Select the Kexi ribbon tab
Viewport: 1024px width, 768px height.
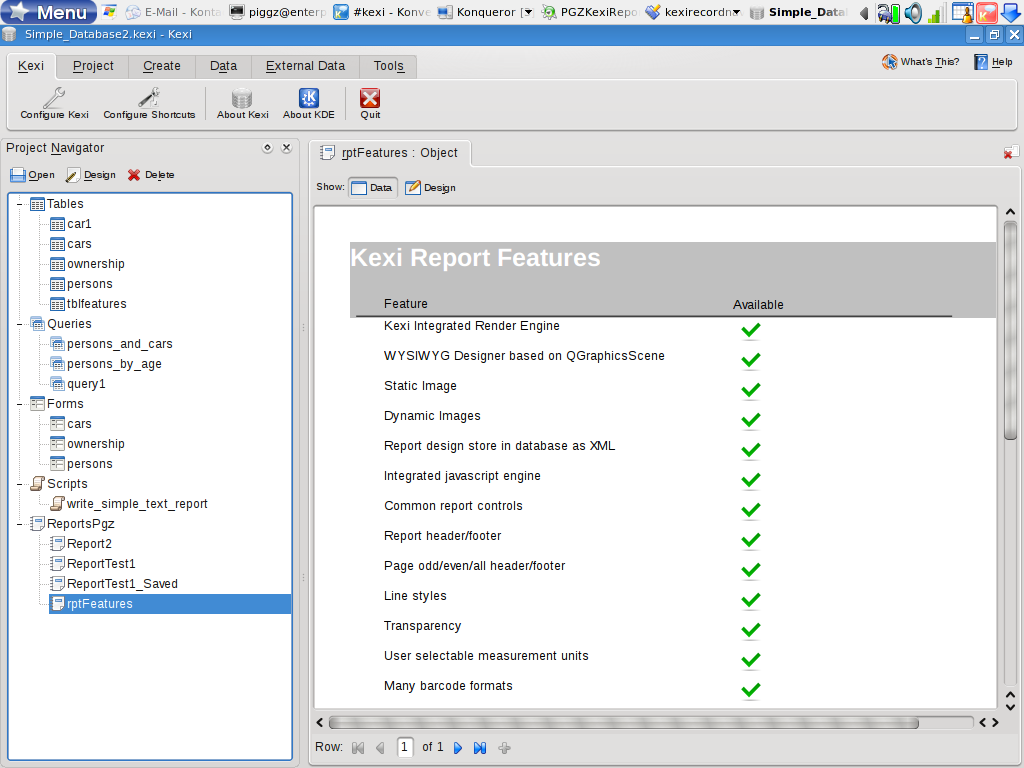[31, 66]
